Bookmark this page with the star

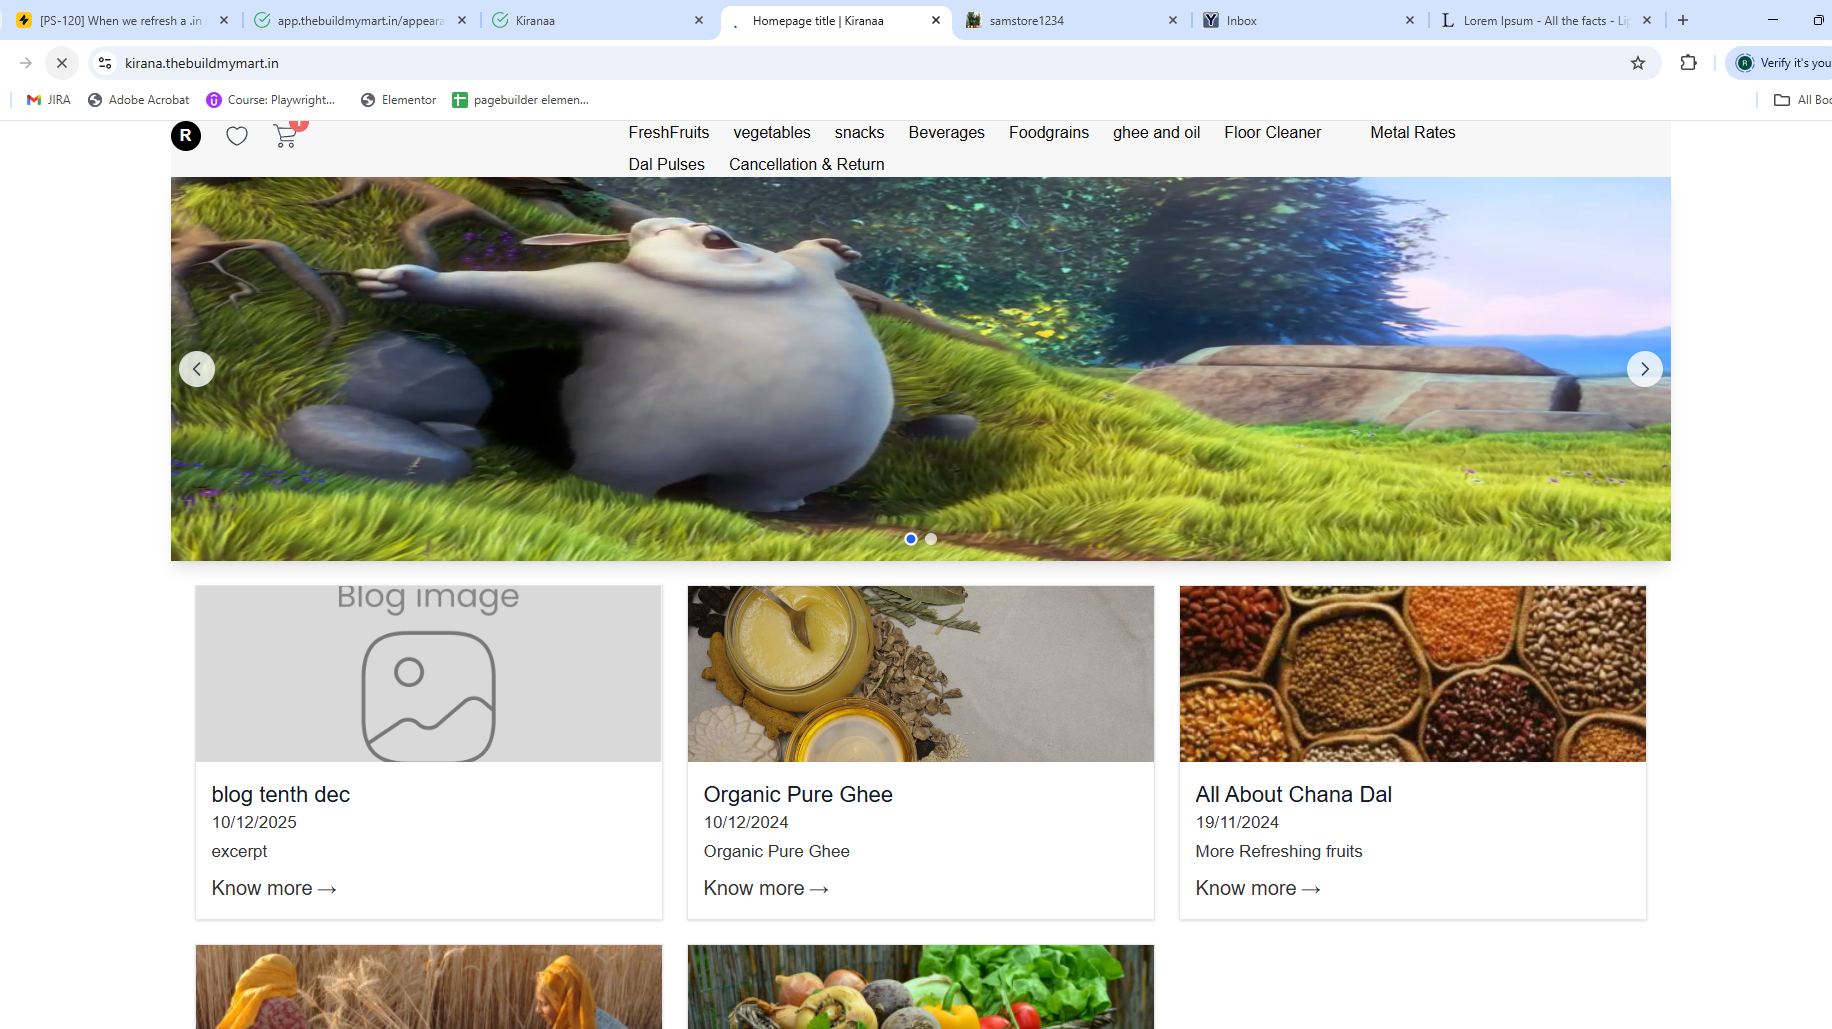point(1638,63)
